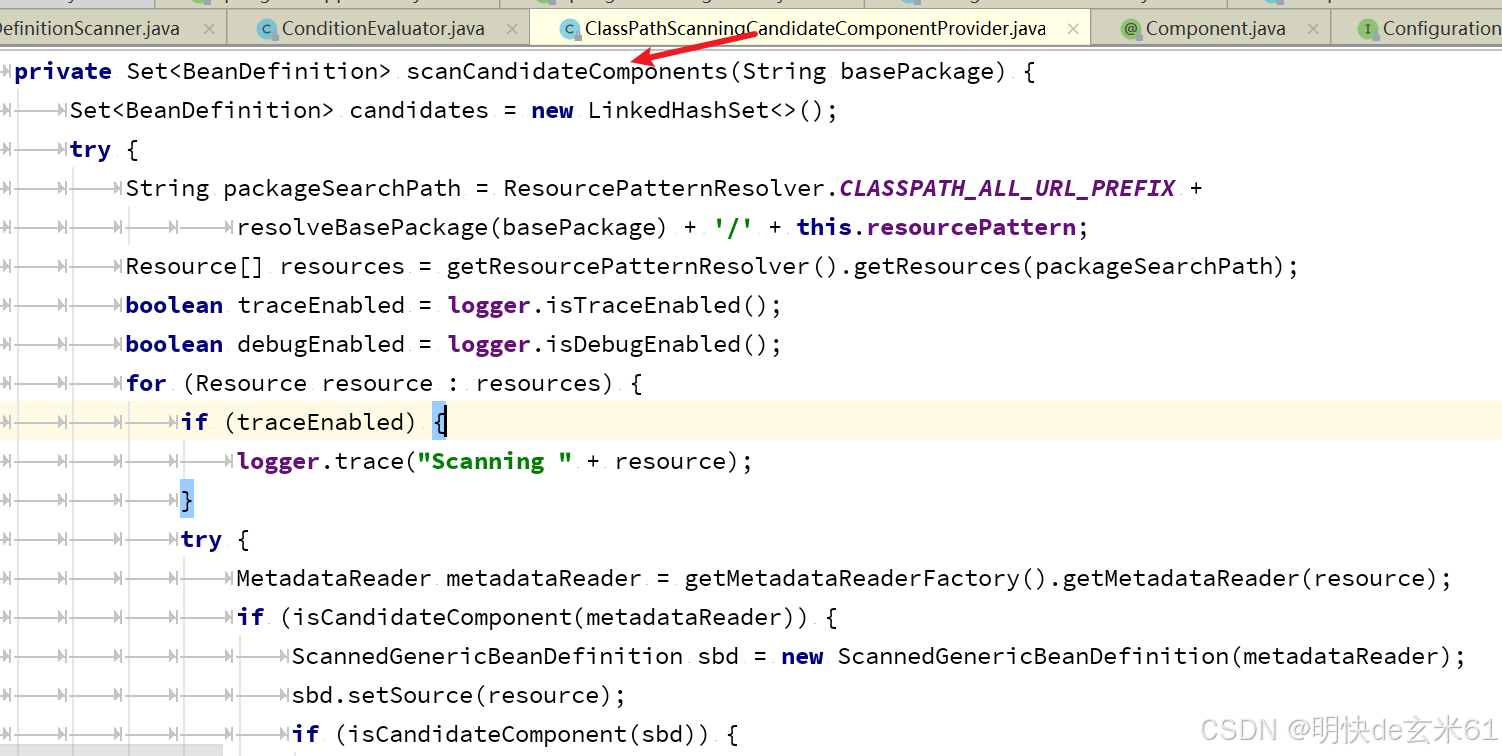Screen dimensions: 1502x756
Task: Click the getResources method call
Action: [x=936, y=266]
